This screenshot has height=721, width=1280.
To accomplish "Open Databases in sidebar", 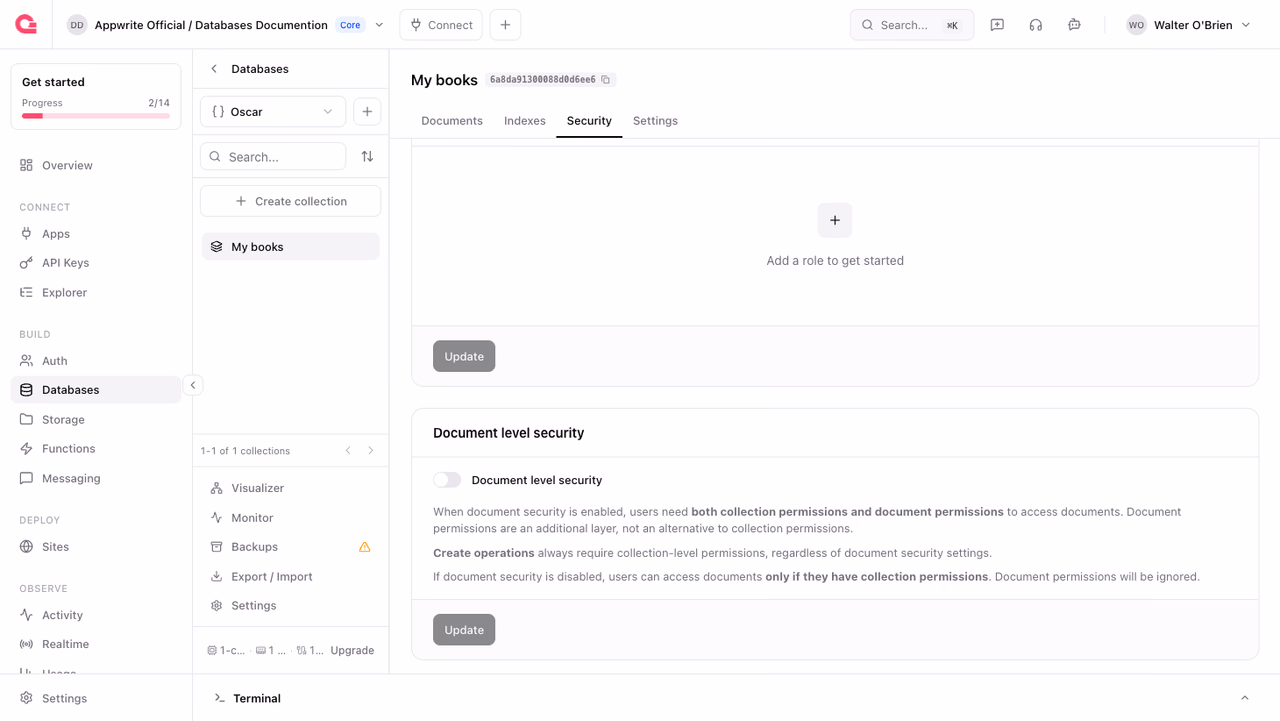I will coord(96,390).
